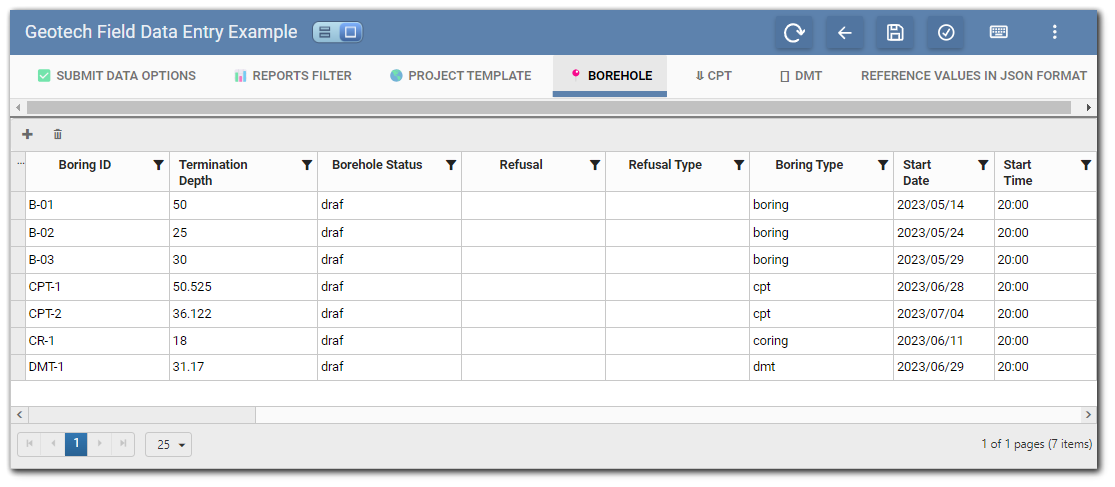Click the checkmark validate icon
The height and width of the screenshot is (487, 1115).
(946, 33)
